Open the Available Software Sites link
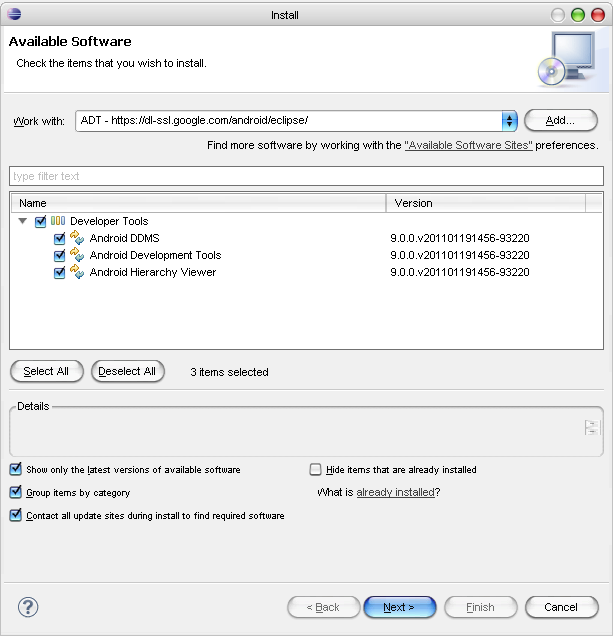Viewport: 613px width, 636px height. click(x=468, y=145)
